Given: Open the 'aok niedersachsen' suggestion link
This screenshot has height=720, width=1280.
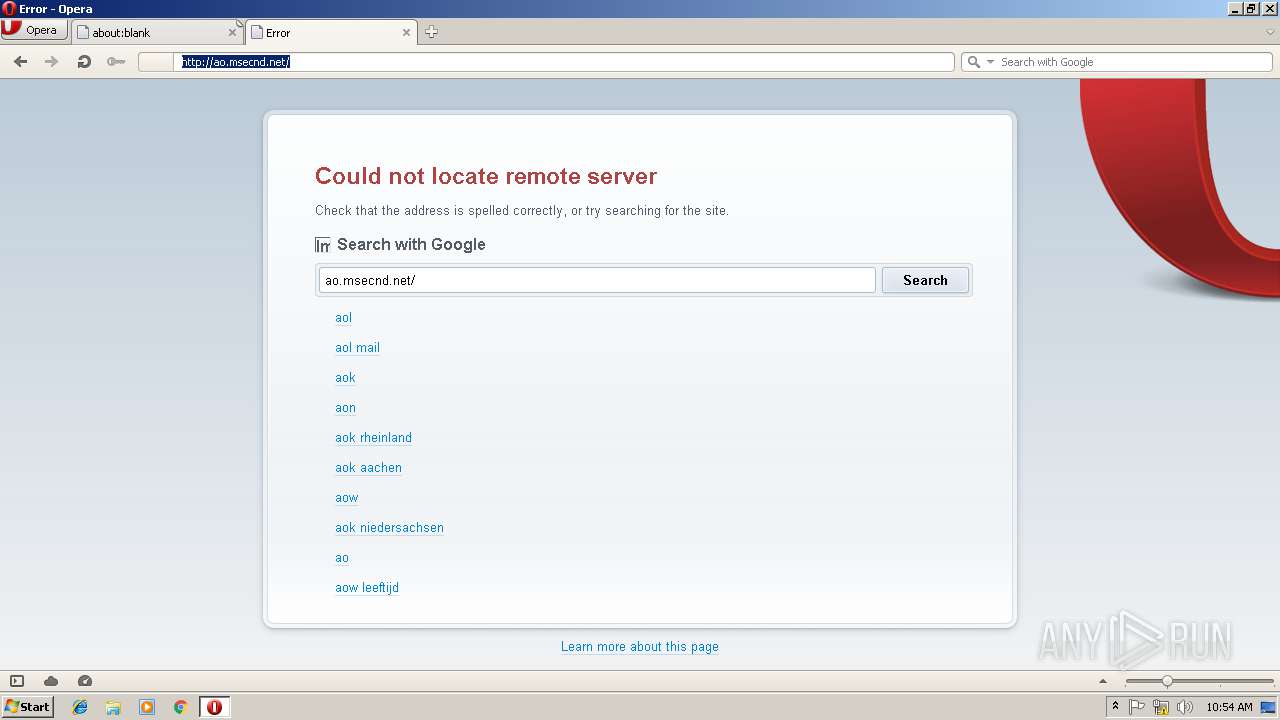Looking at the screenshot, I should (x=389, y=528).
